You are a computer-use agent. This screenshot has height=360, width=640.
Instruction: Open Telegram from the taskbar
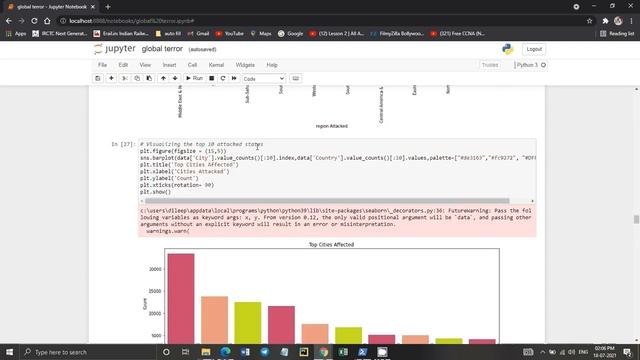(x=264, y=352)
